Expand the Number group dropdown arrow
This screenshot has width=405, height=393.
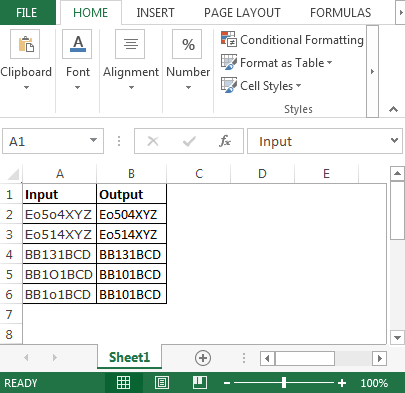[188, 88]
